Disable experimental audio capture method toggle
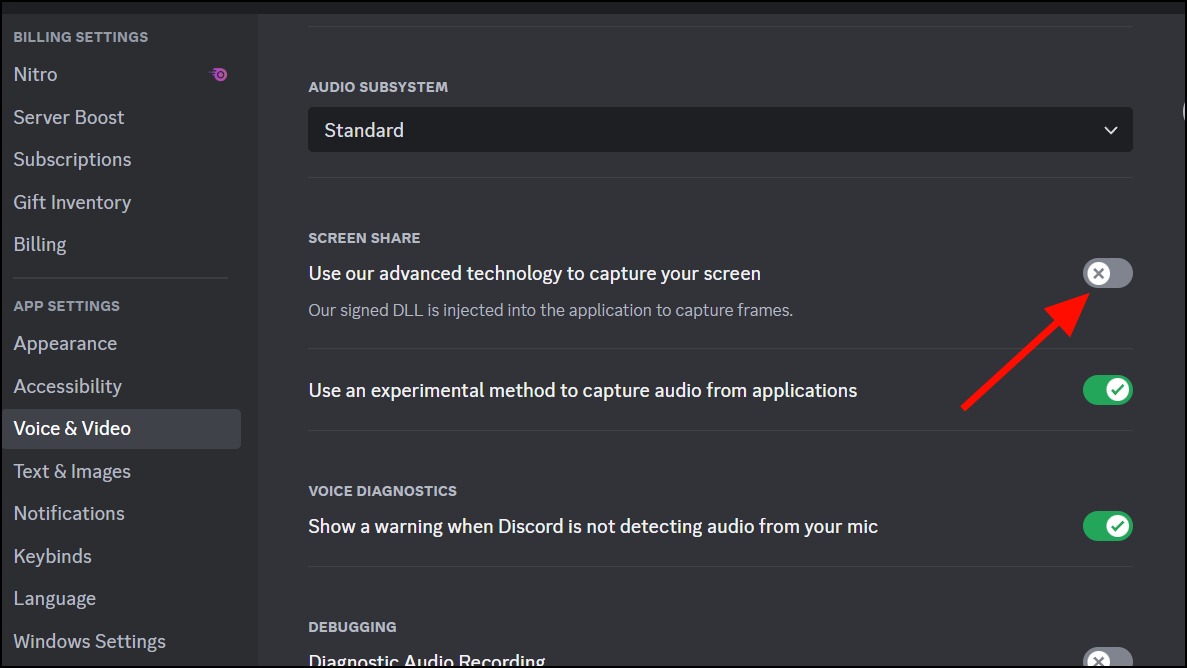1187x668 pixels. 1108,390
